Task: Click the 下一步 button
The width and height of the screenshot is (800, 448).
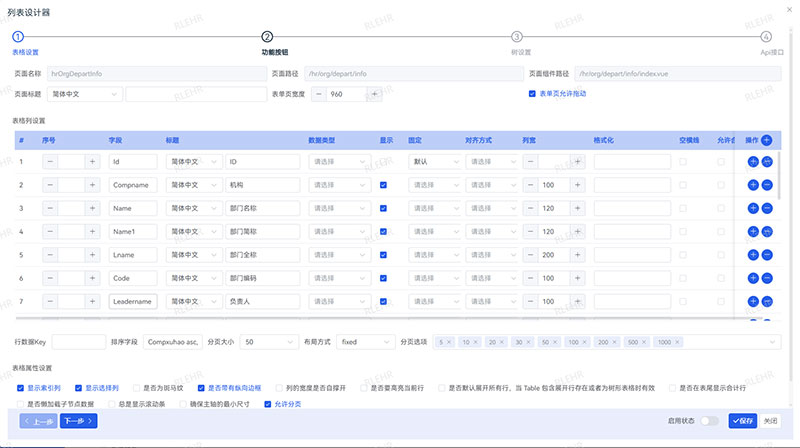Action: pos(79,421)
